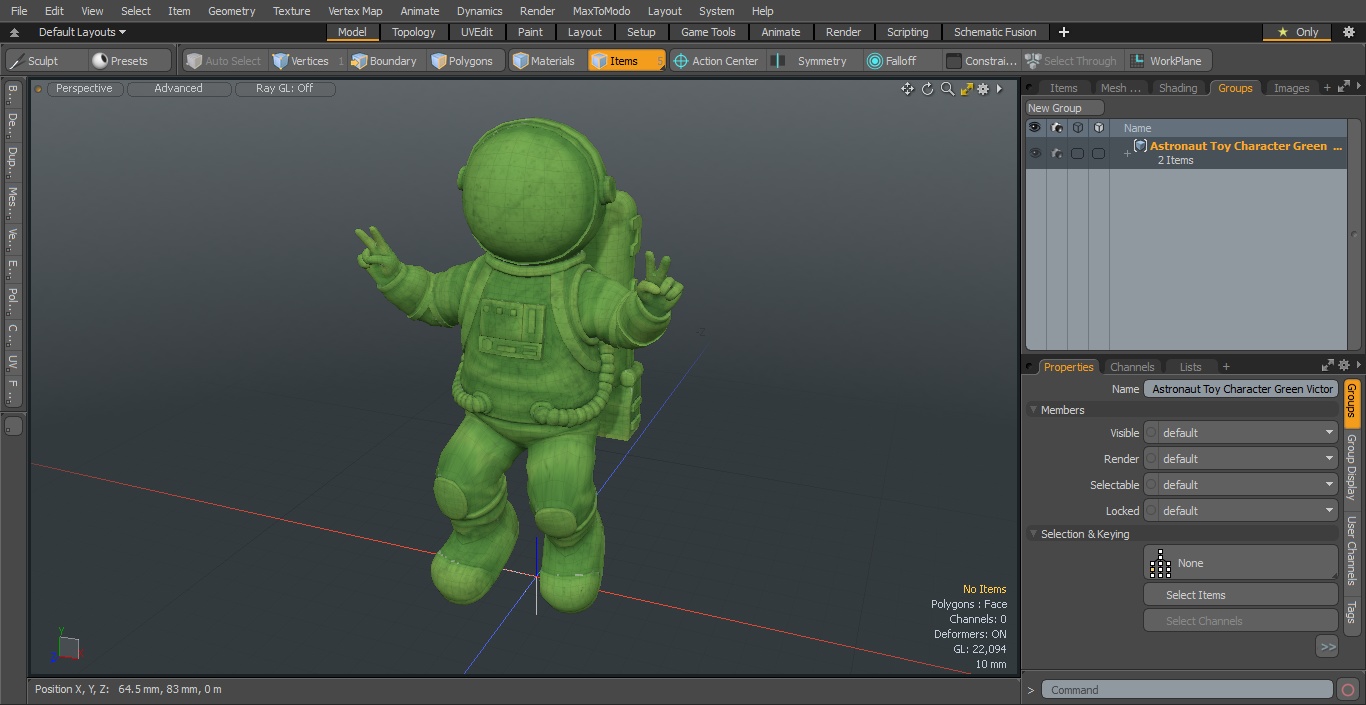Screen dimensions: 1366x705
Task: Toggle the Only star filter button
Action: [x=1297, y=32]
